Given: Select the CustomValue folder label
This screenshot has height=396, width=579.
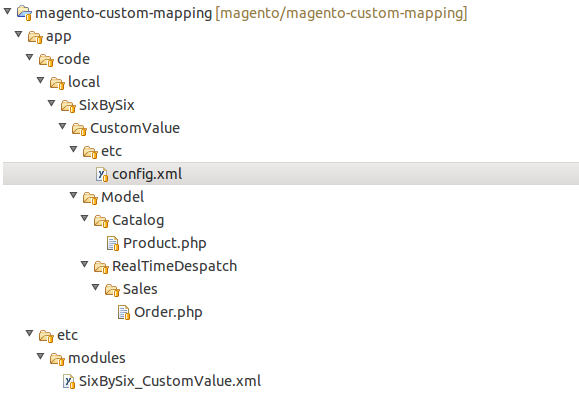Looking at the screenshot, I should pos(135,128).
